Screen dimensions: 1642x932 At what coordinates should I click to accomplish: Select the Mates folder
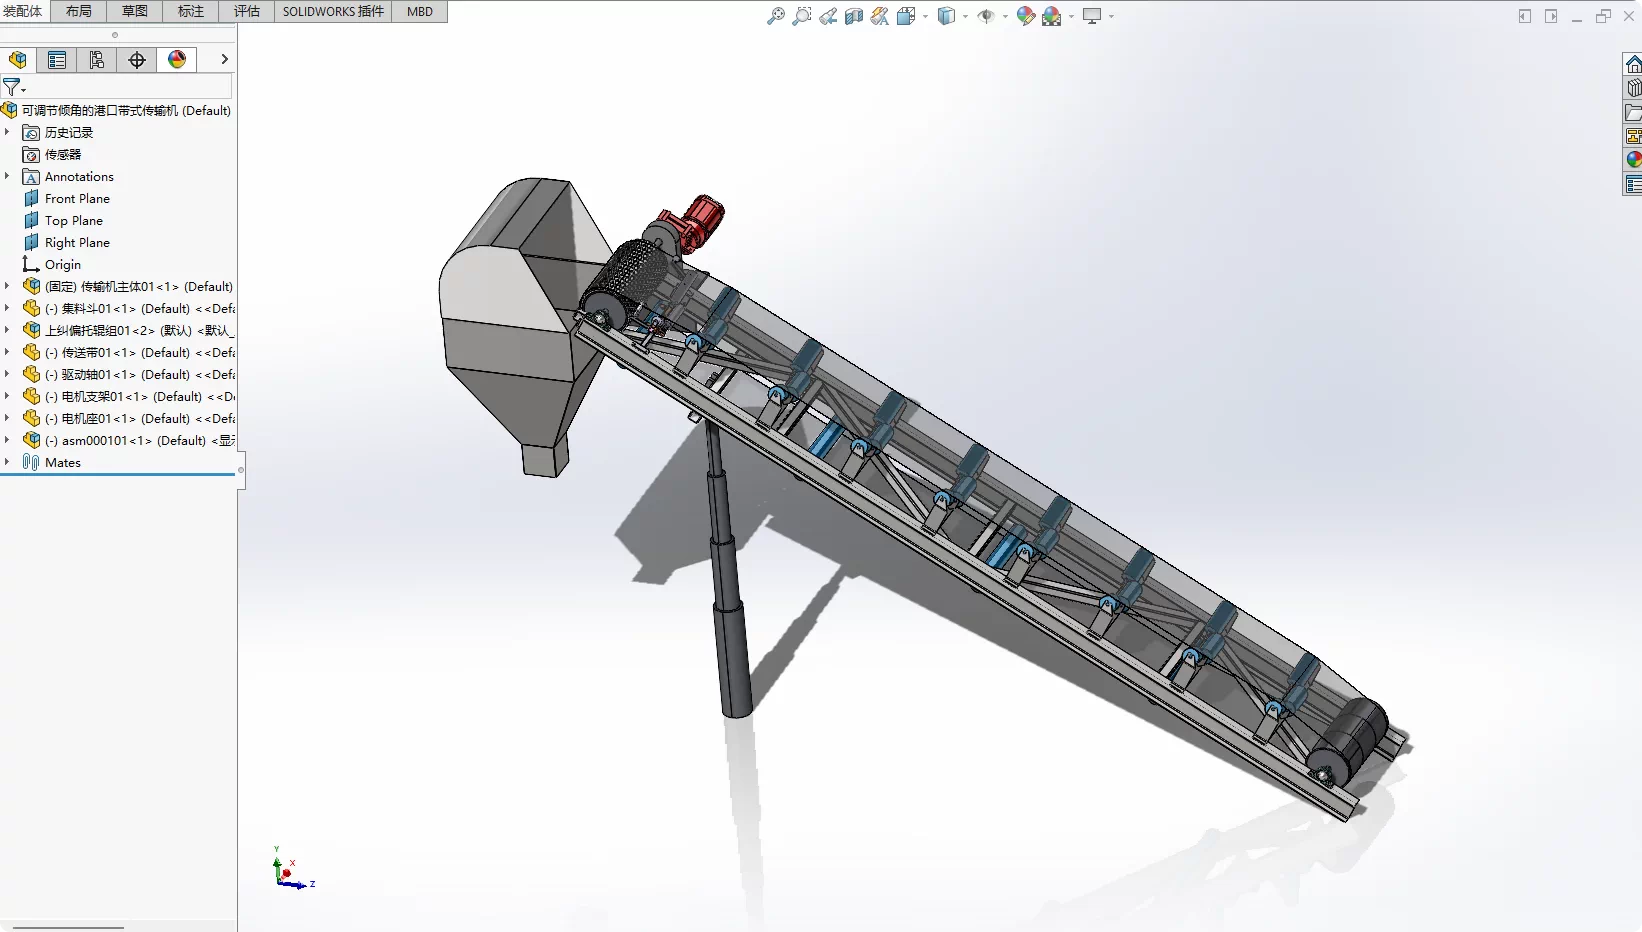[x=63, y=463]
